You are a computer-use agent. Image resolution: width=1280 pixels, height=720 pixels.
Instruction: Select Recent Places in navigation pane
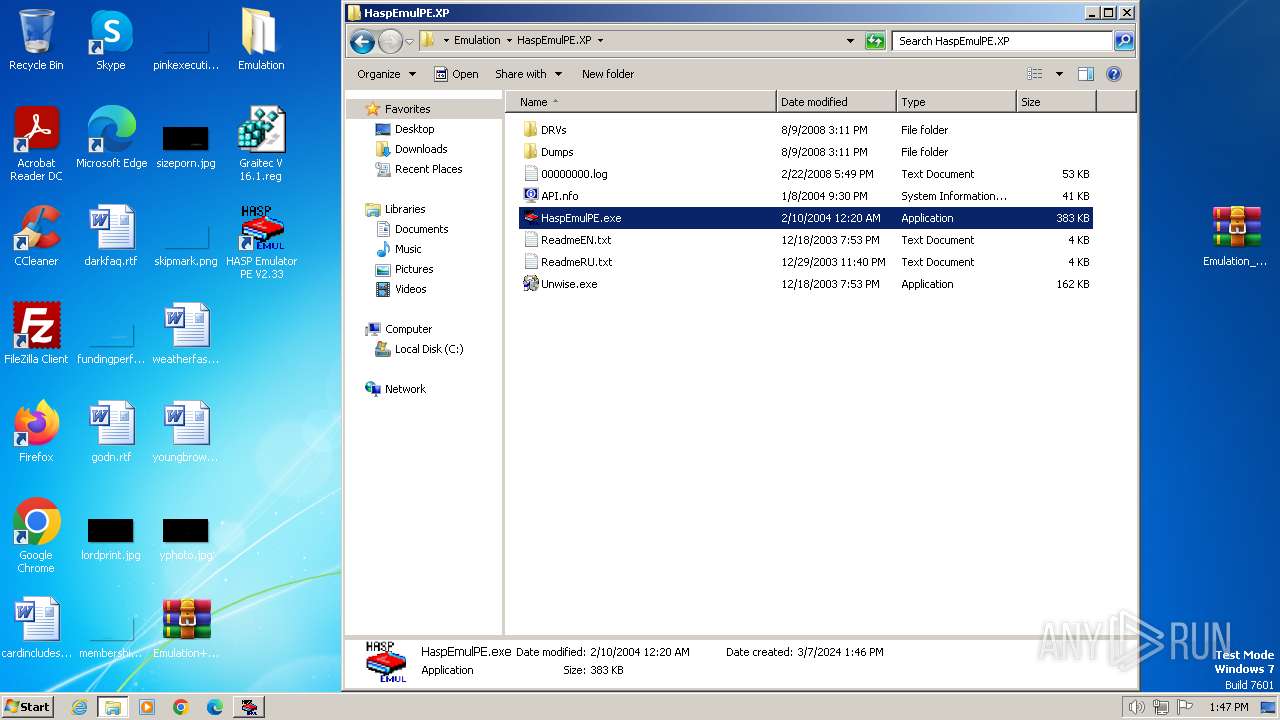tap(428, 169)
